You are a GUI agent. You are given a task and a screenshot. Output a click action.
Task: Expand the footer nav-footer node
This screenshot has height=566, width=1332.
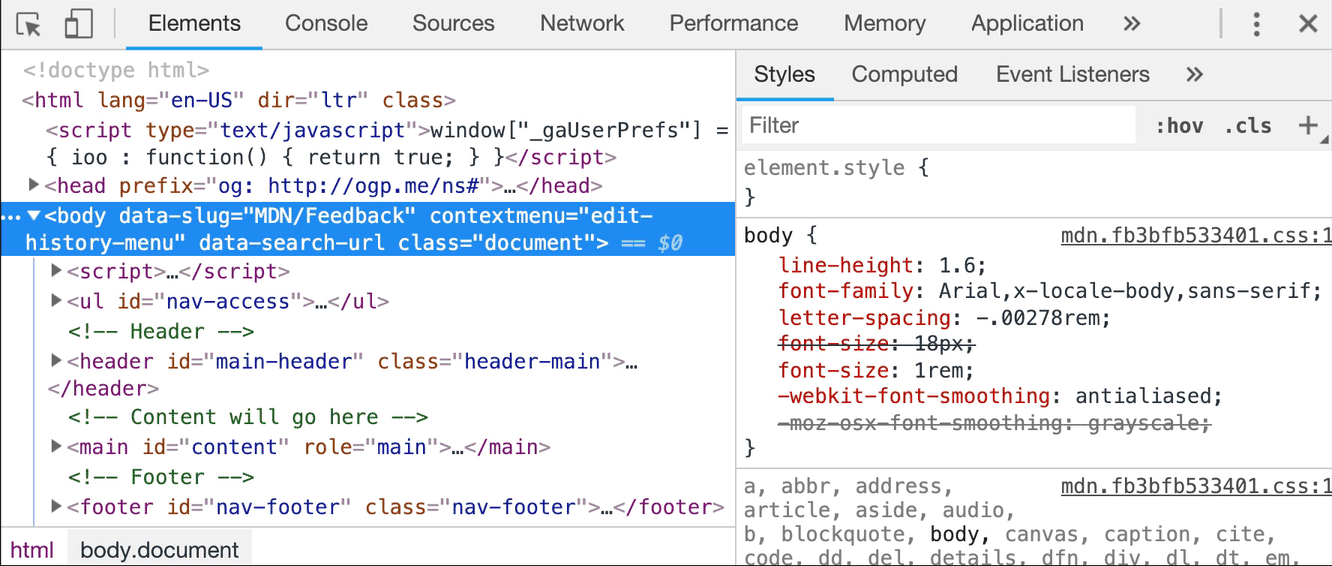(x=57, y=507)
